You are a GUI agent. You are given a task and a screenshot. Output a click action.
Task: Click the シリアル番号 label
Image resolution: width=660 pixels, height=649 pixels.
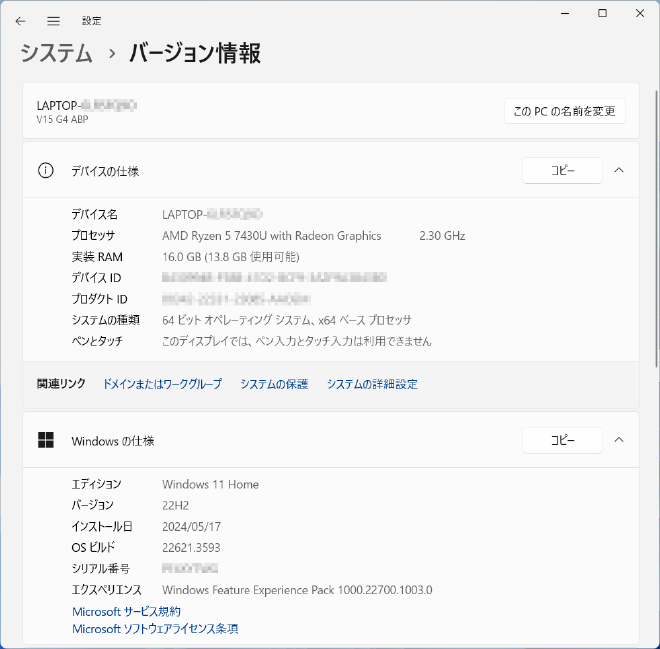click(101, 569)
